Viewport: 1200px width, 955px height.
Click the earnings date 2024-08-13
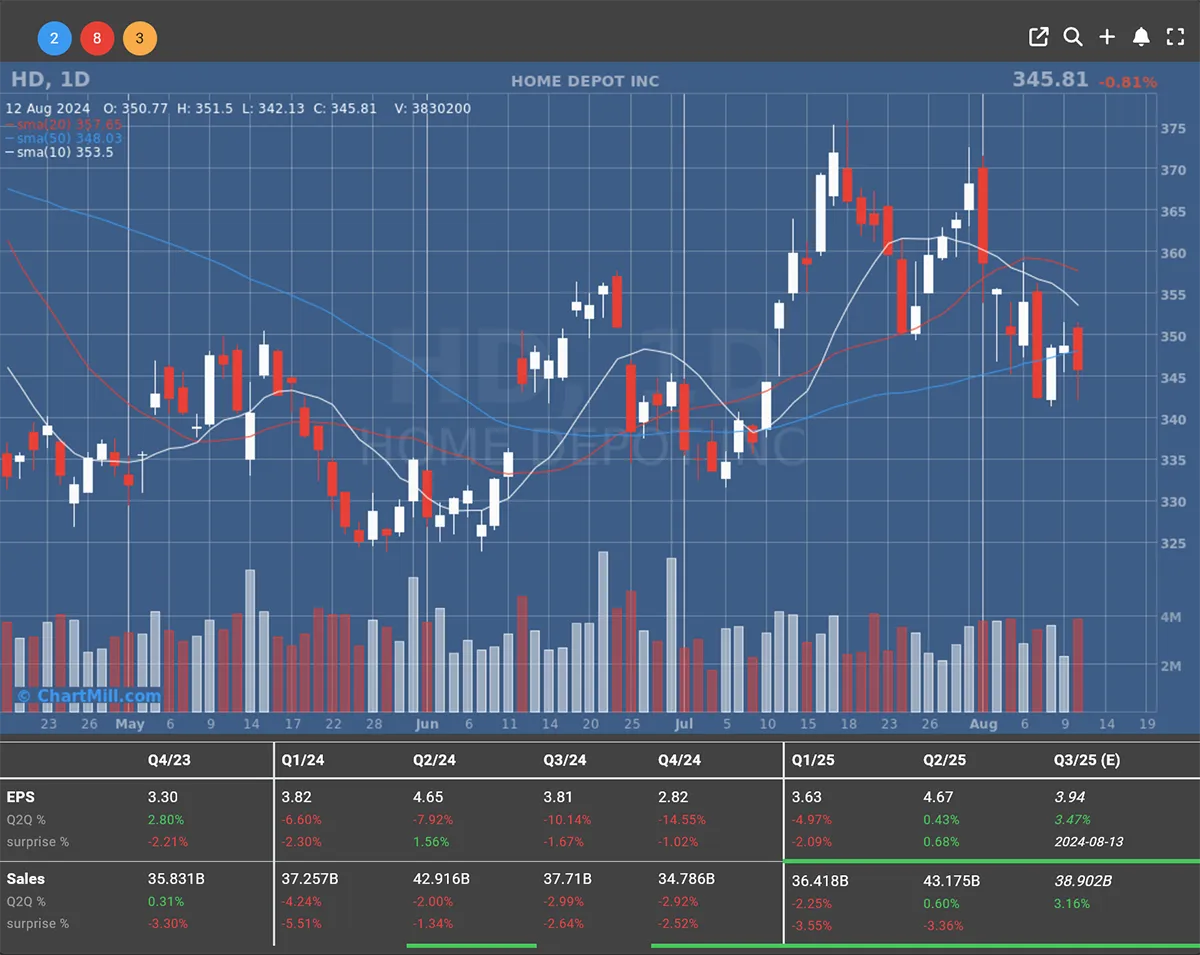[x=1089, y=841]
